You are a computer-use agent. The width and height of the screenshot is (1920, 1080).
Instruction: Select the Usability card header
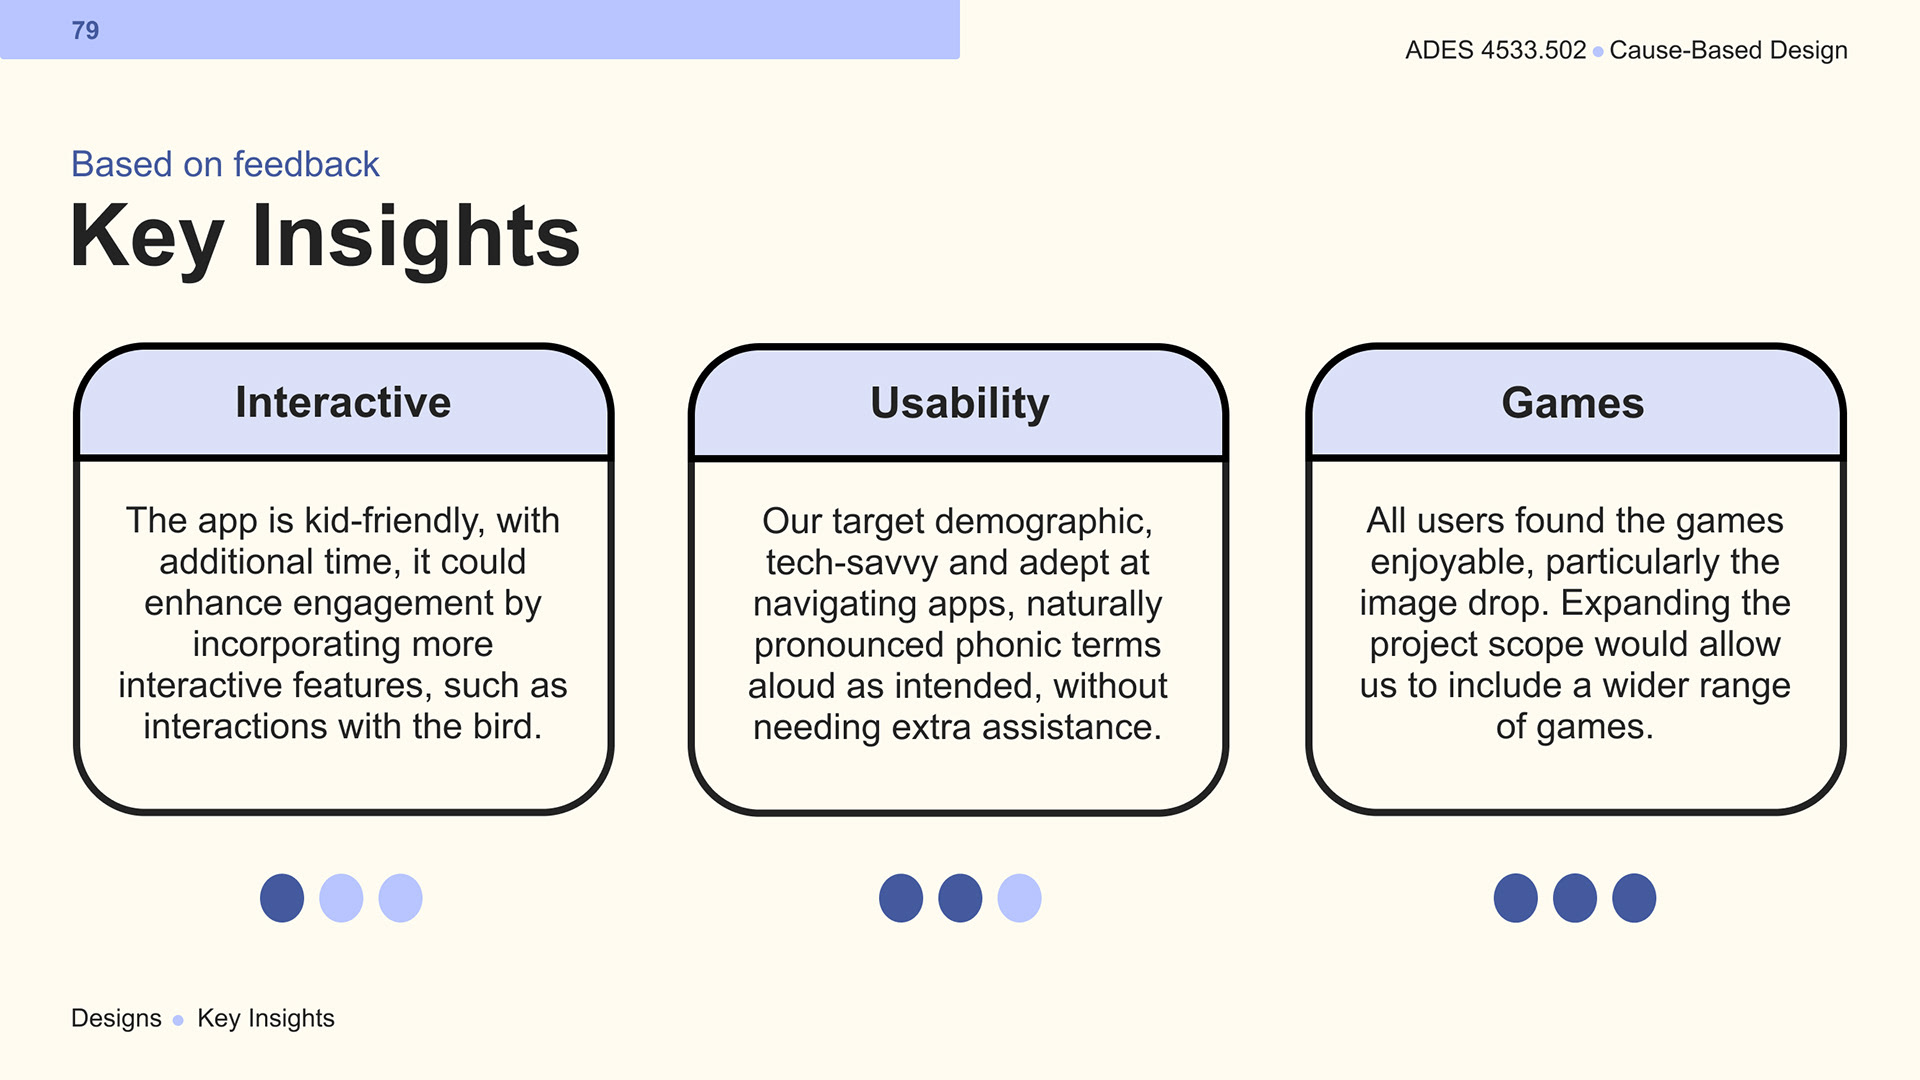point(959,403)
